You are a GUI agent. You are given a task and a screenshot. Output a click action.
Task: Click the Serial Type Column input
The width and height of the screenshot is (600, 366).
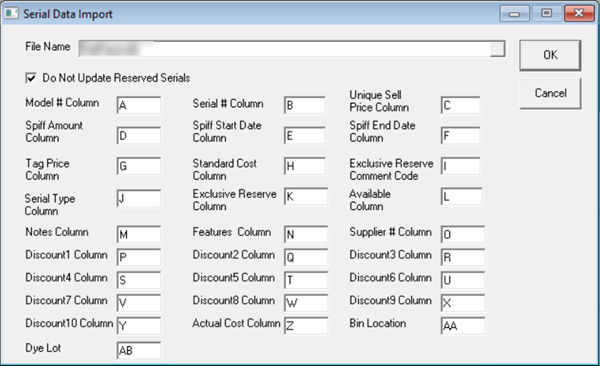coord(139,198)
